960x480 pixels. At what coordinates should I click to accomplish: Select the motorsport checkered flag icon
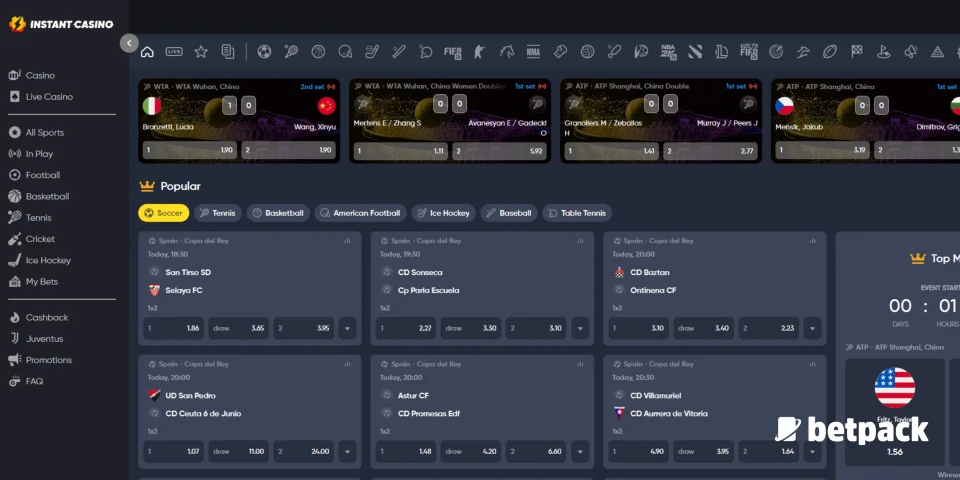857,52
